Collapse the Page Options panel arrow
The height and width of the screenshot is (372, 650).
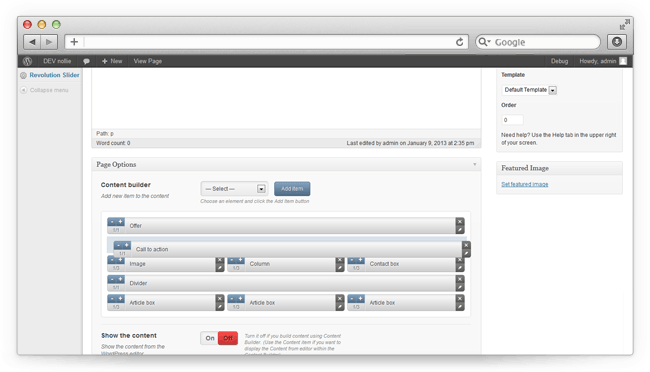pos(475,165)
